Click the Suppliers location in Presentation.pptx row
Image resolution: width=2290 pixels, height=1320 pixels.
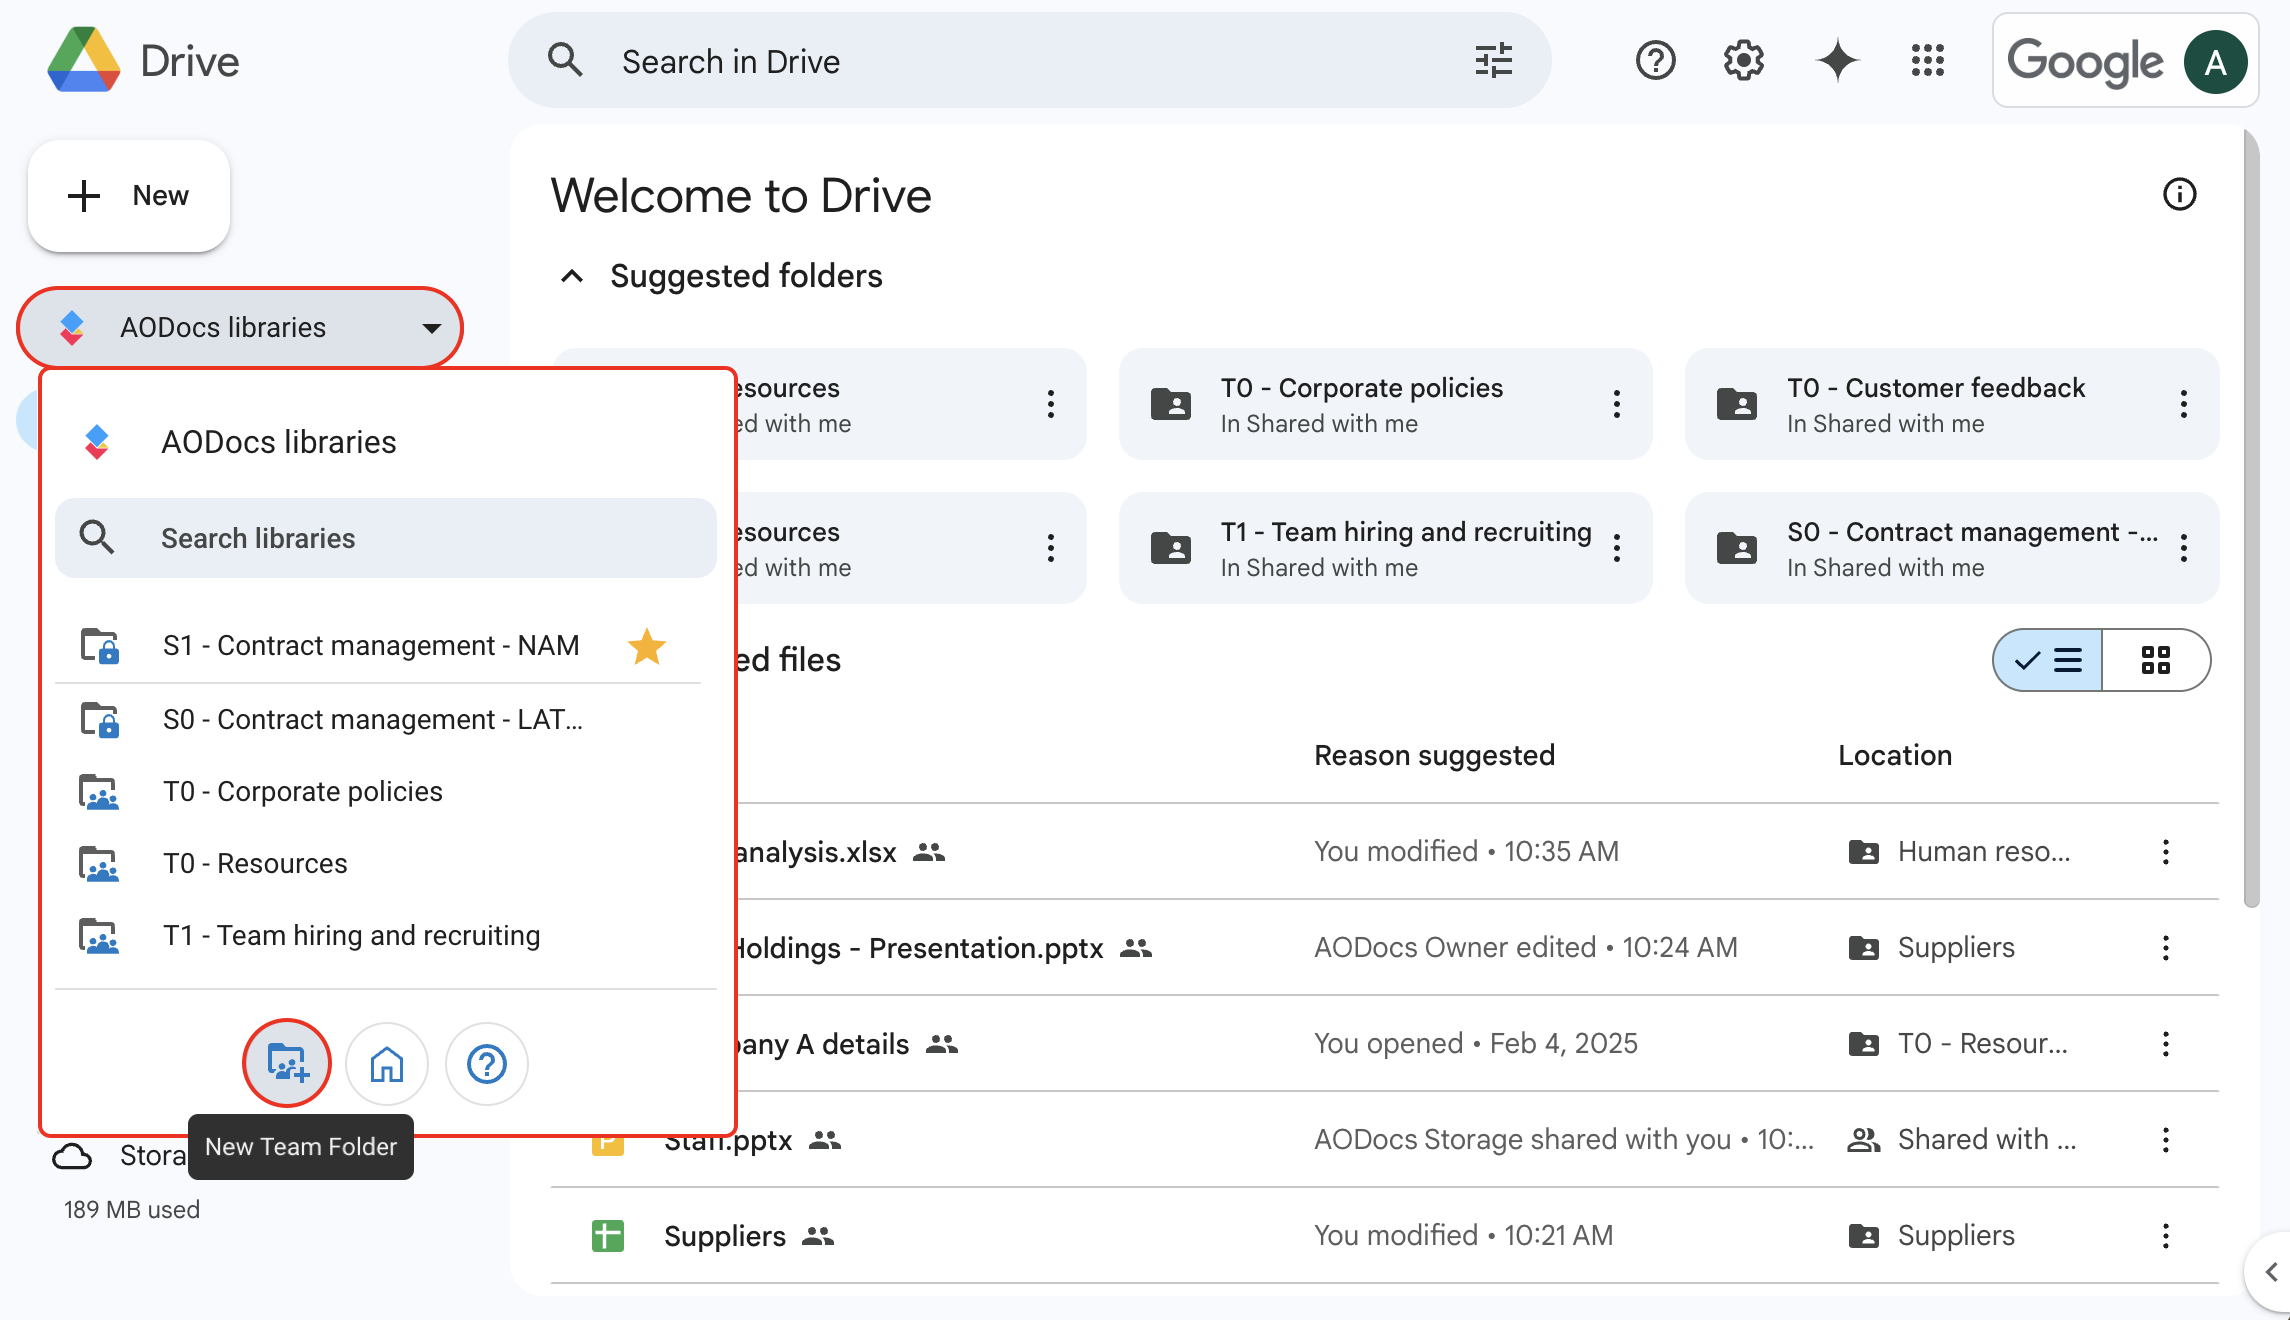tap(1932, 948)
